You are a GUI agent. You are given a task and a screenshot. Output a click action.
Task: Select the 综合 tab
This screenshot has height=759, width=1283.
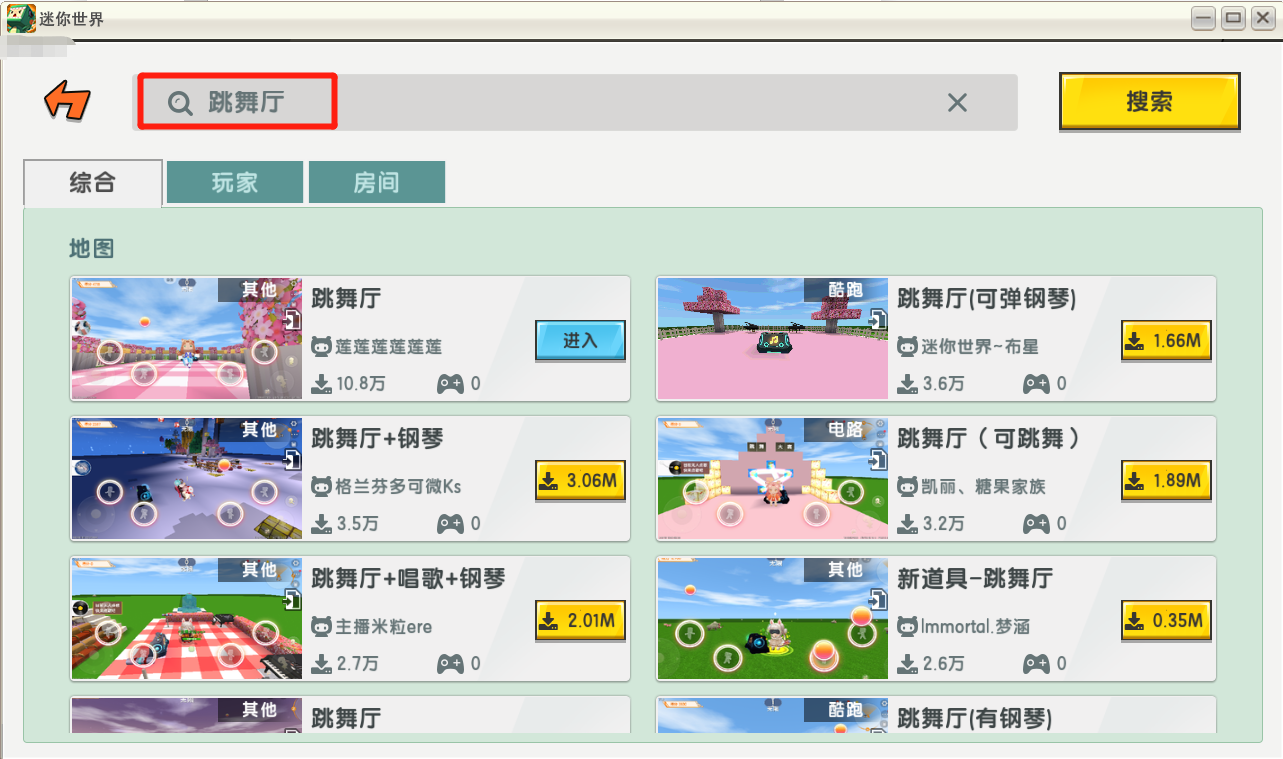tap(93, 183)
